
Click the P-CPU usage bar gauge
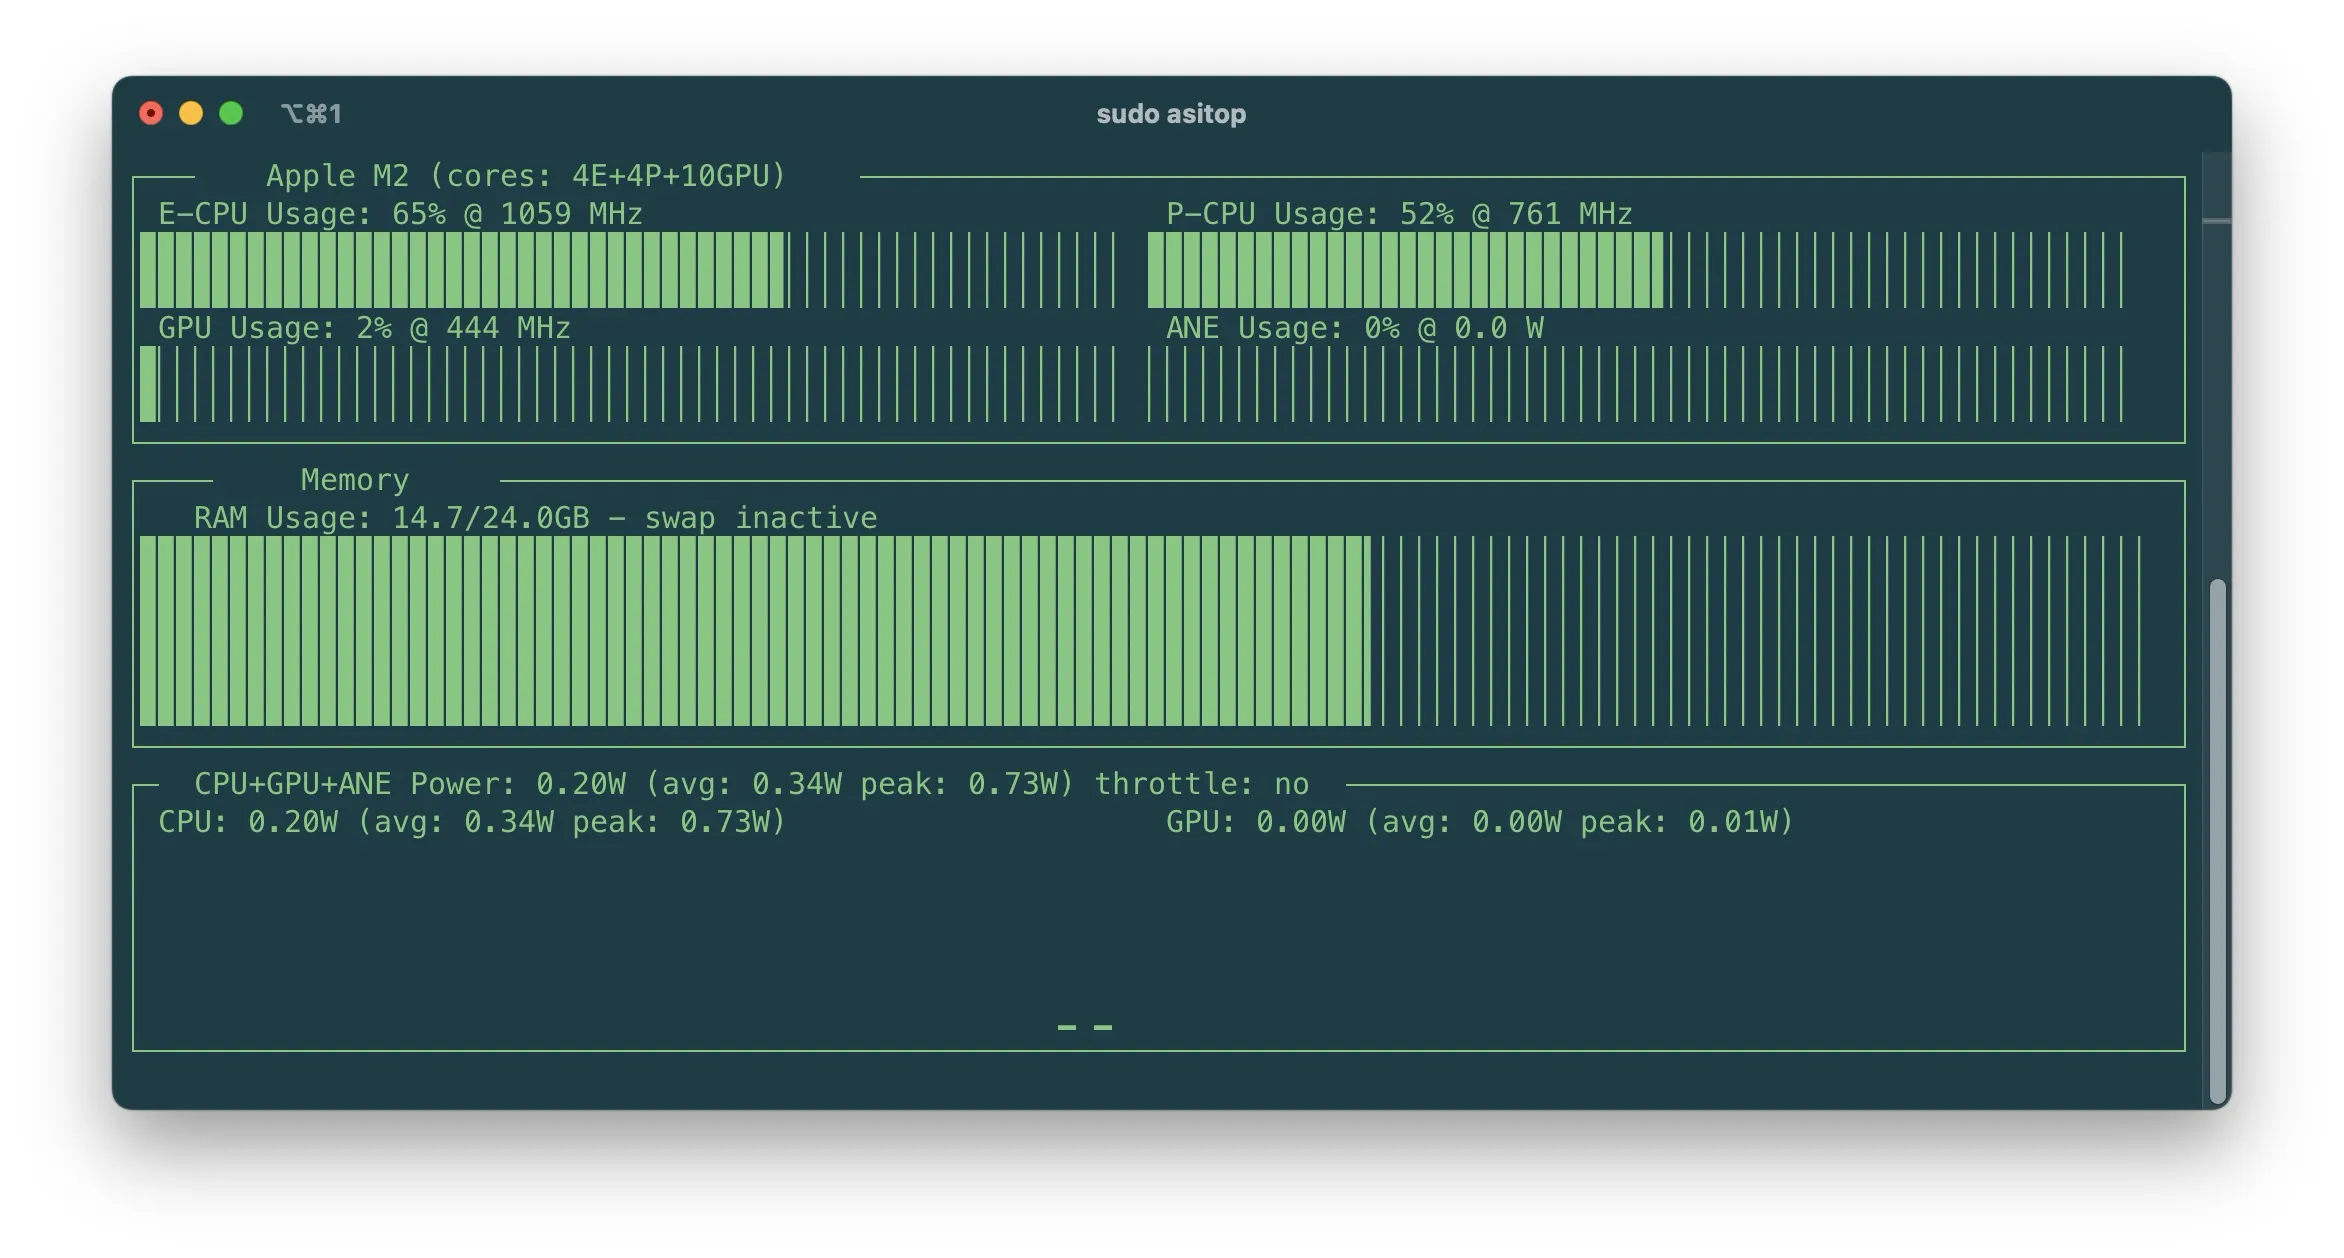tap(1634, 270)
